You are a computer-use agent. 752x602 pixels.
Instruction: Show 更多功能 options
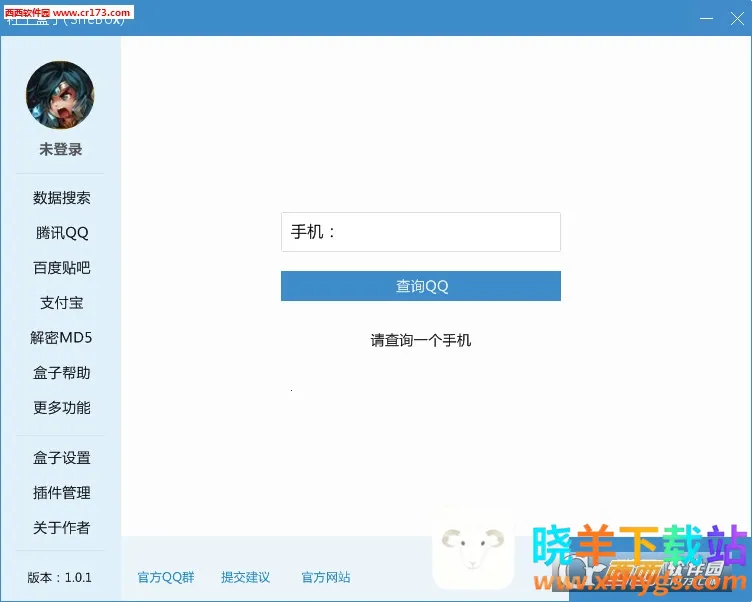coord(61,408)
